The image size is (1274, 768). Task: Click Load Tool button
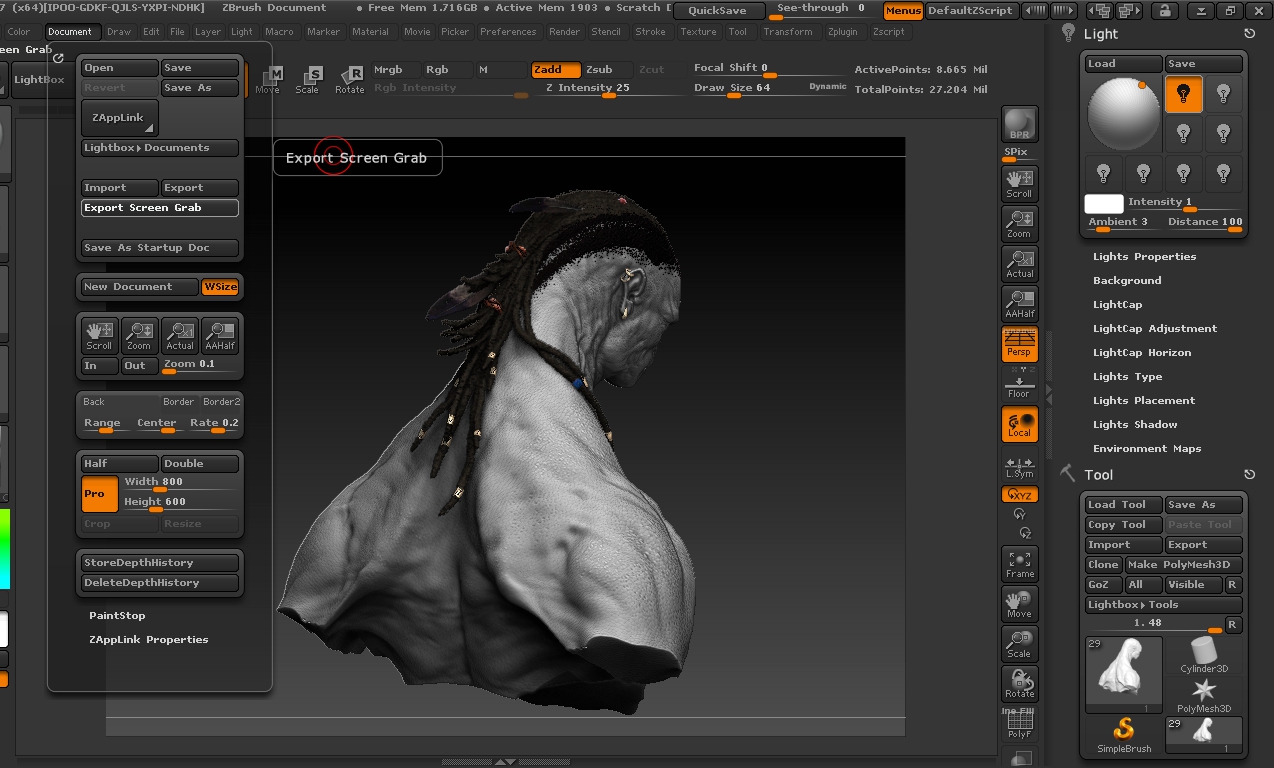click(1124, 505)
